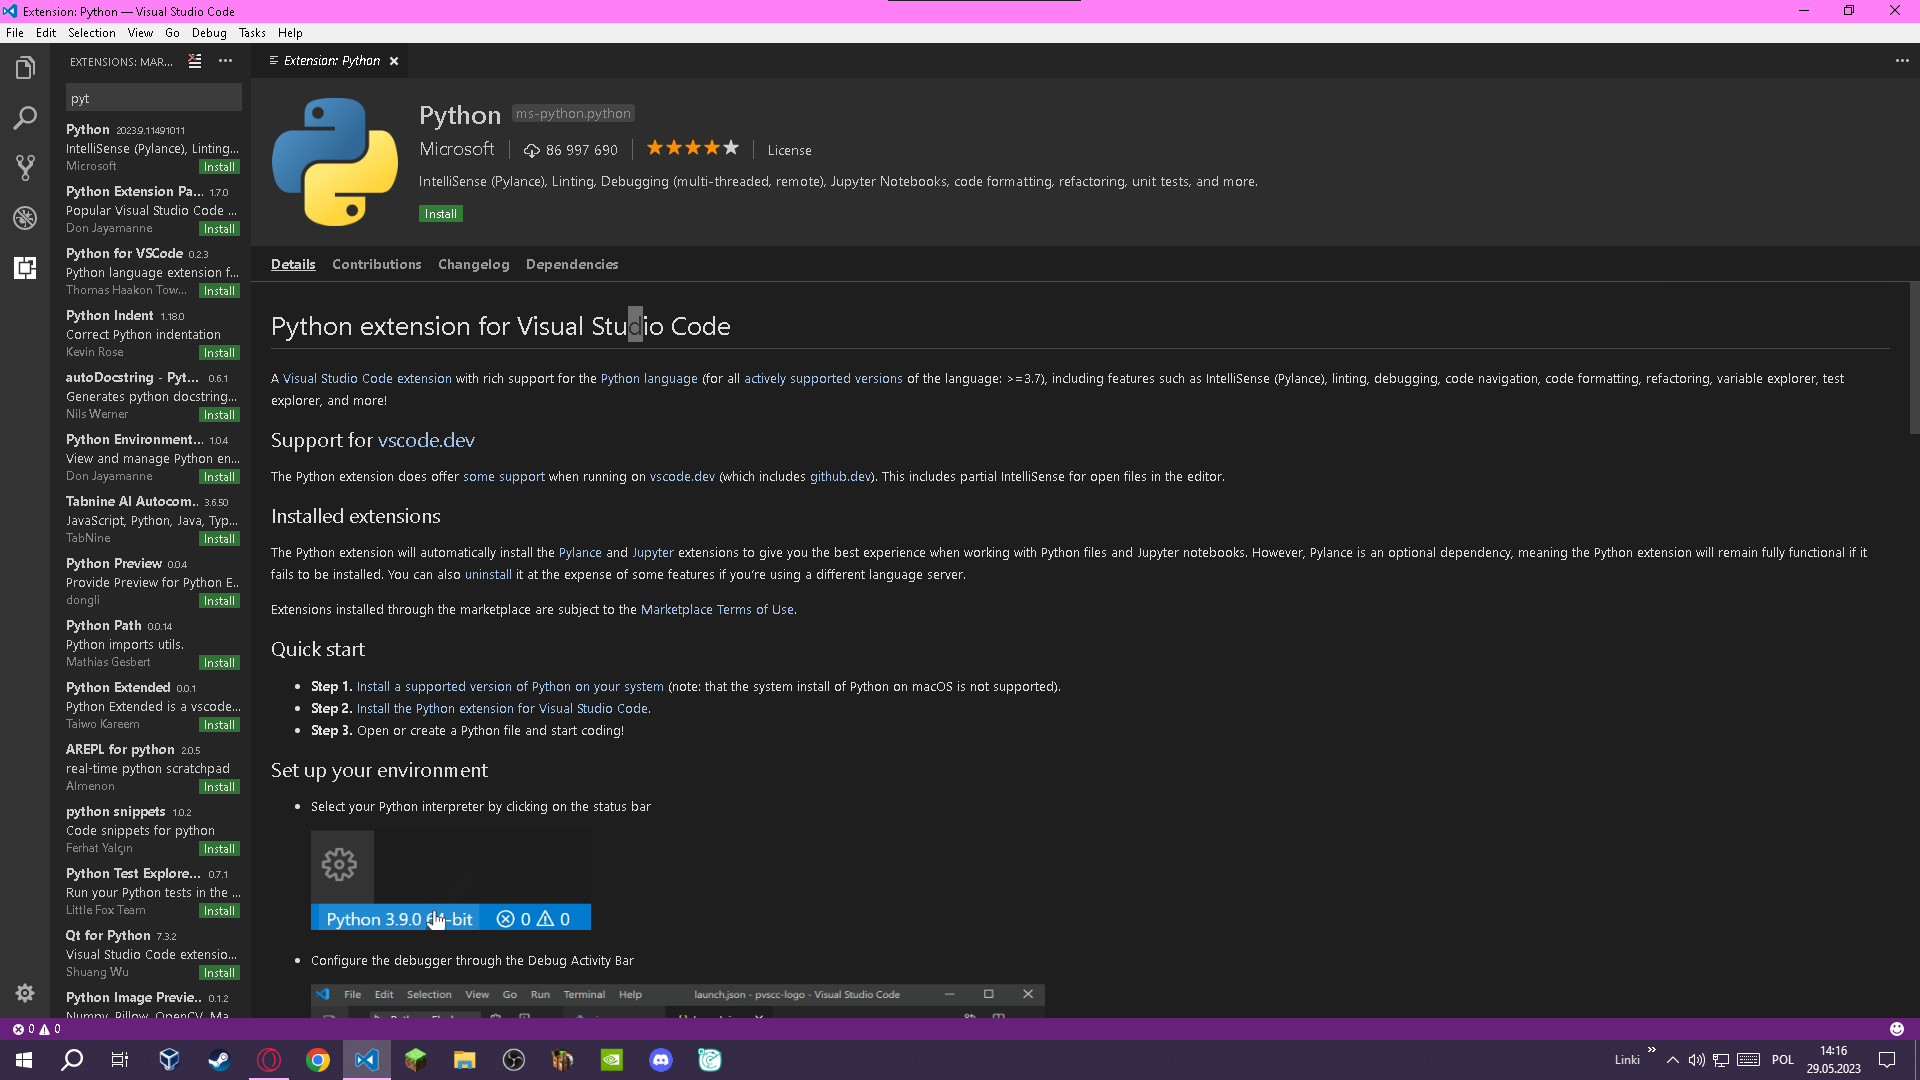Select Python Path extension entry
The width and height of the screenshot is (1920, 1080).
click(x=151, y=644)
